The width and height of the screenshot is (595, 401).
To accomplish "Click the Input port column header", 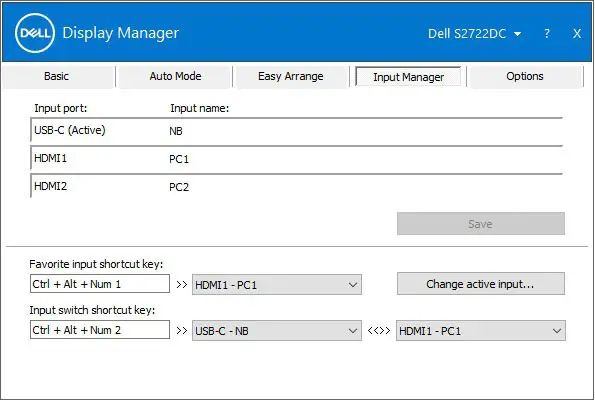I will 61,109.
